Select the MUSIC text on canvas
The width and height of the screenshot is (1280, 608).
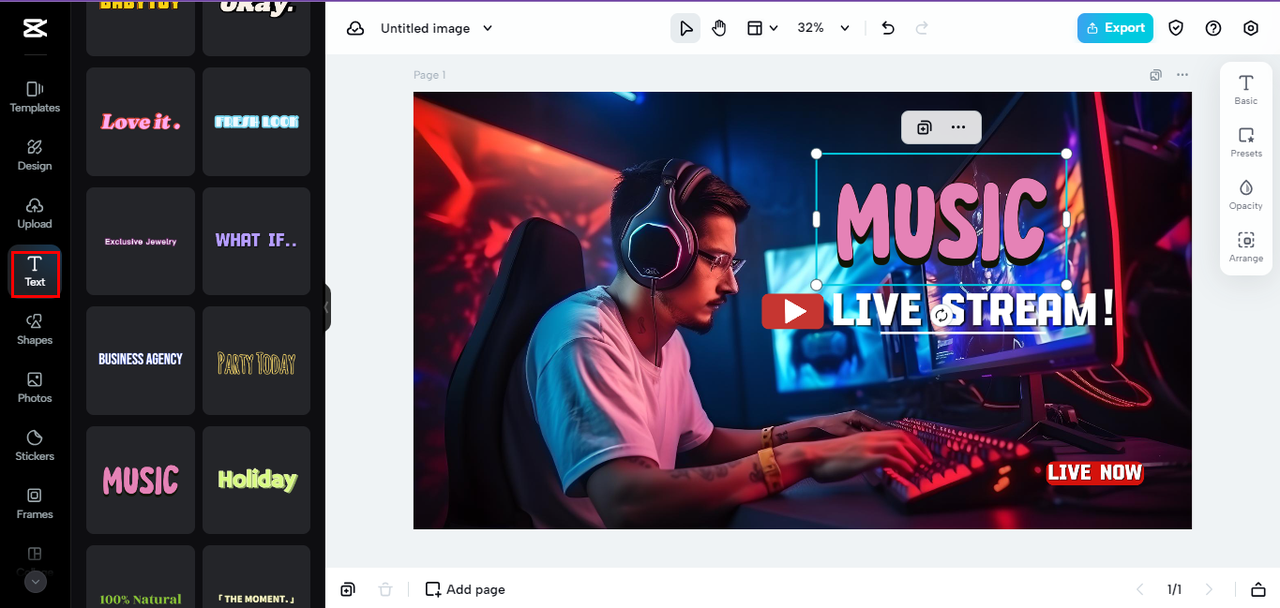(x=941, y=219)
